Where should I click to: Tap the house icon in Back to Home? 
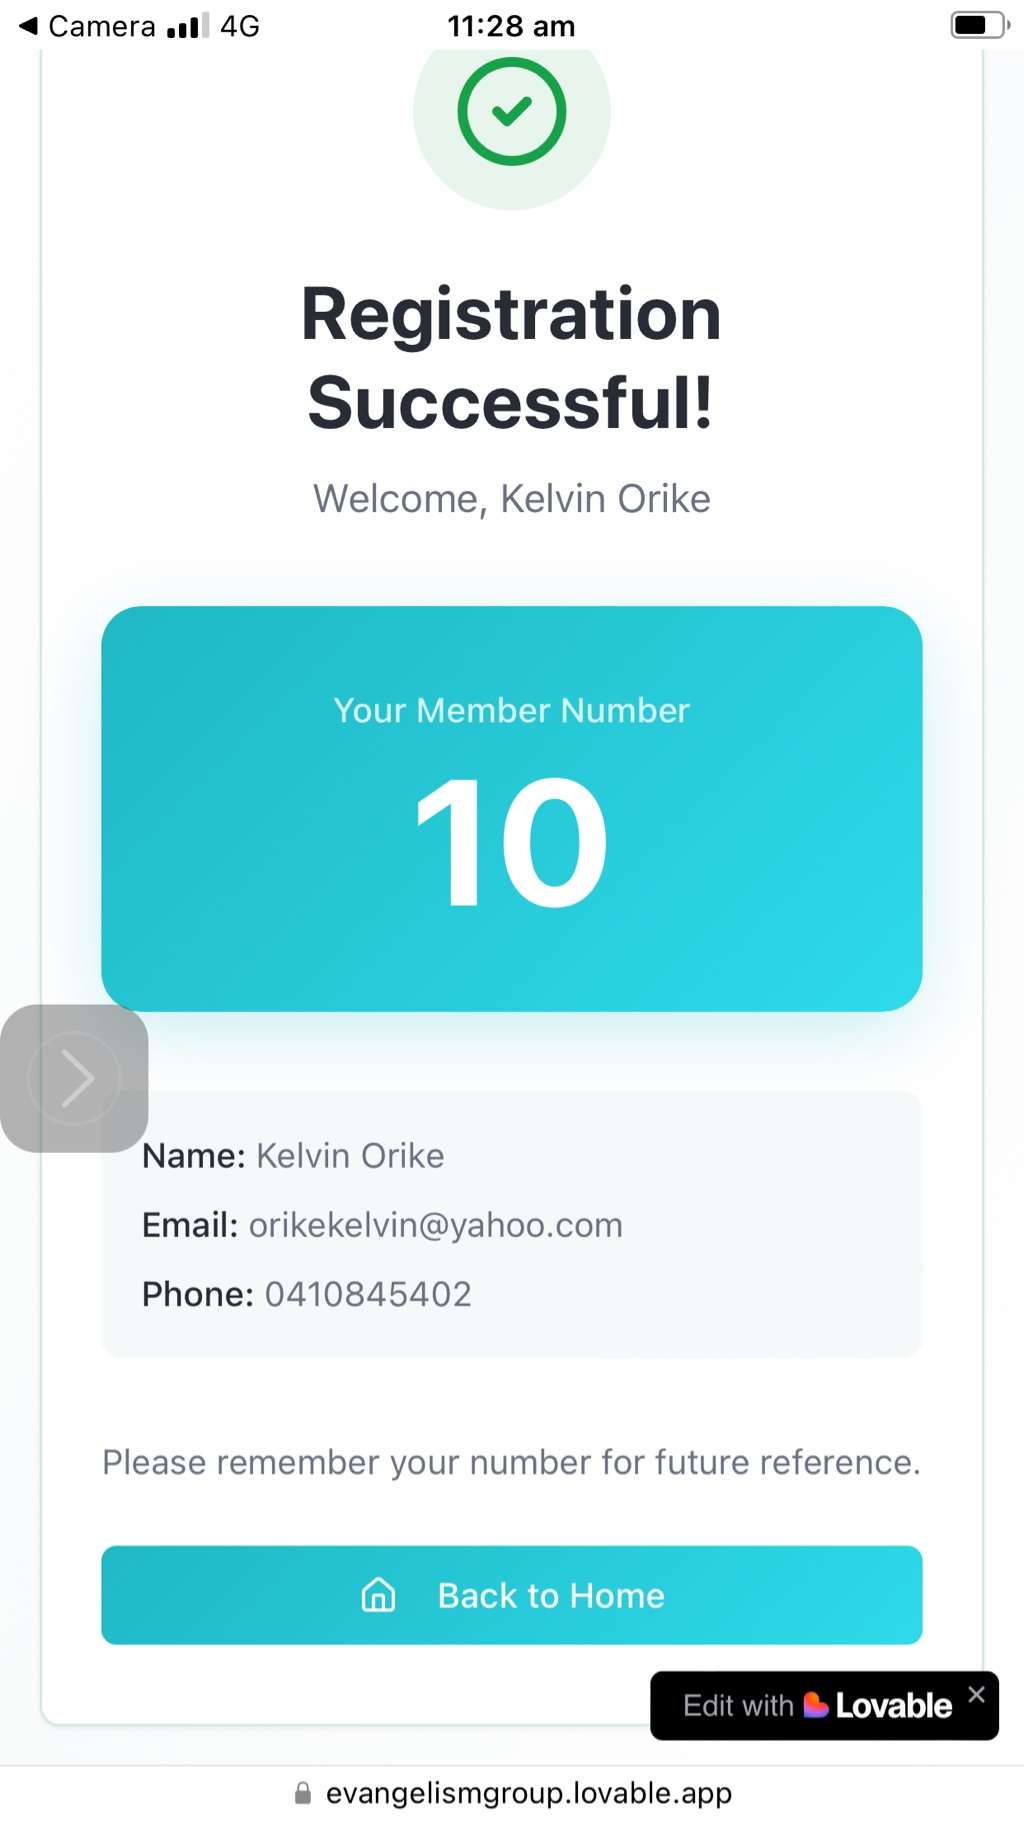pyautogui.click(x=378, y=1595)
